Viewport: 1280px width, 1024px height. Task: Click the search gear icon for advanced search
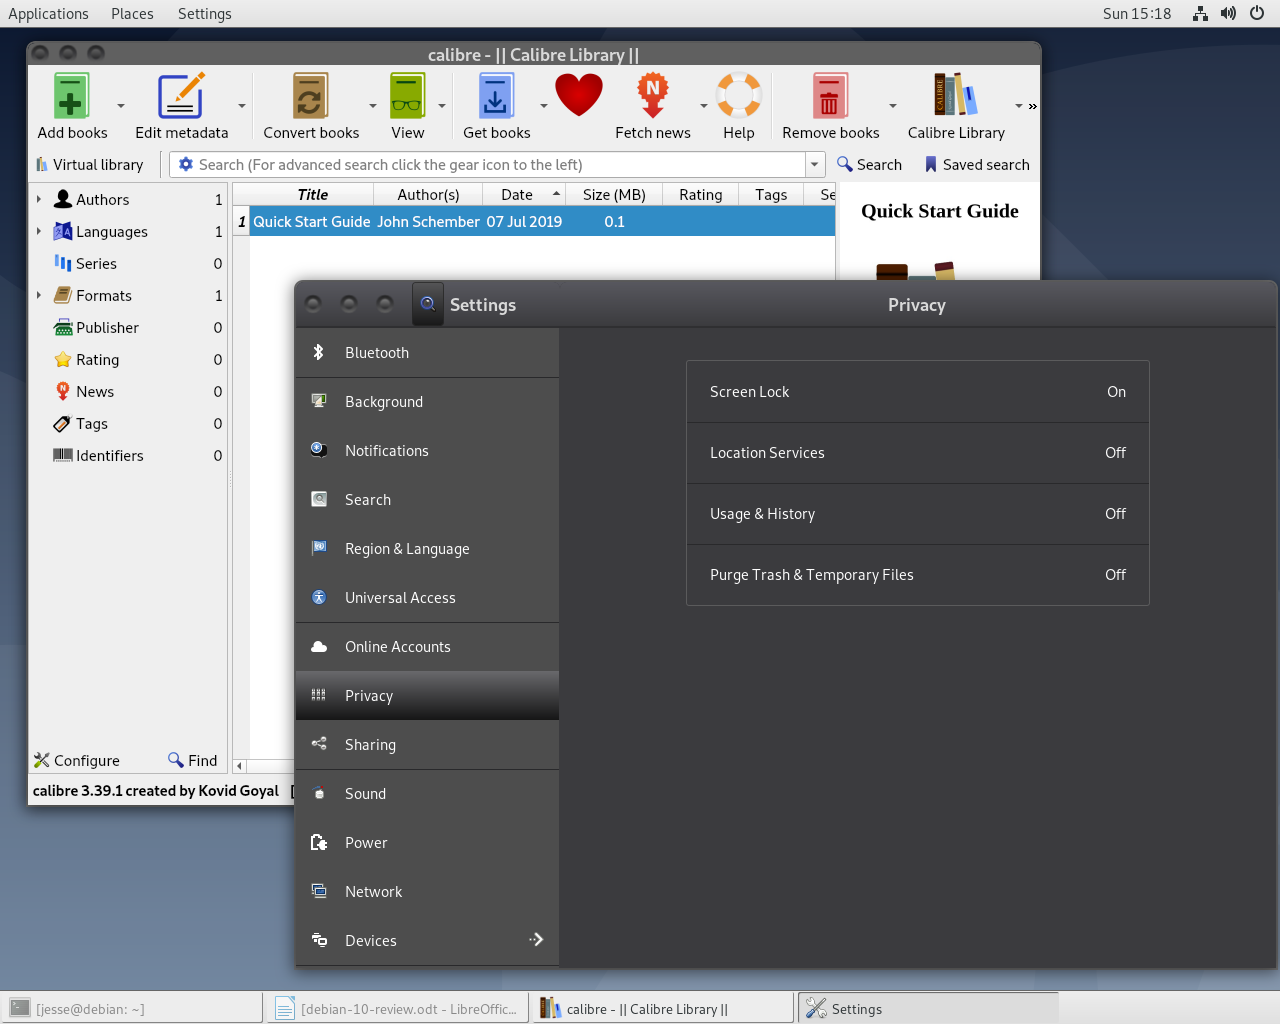[x=186, y=164]
